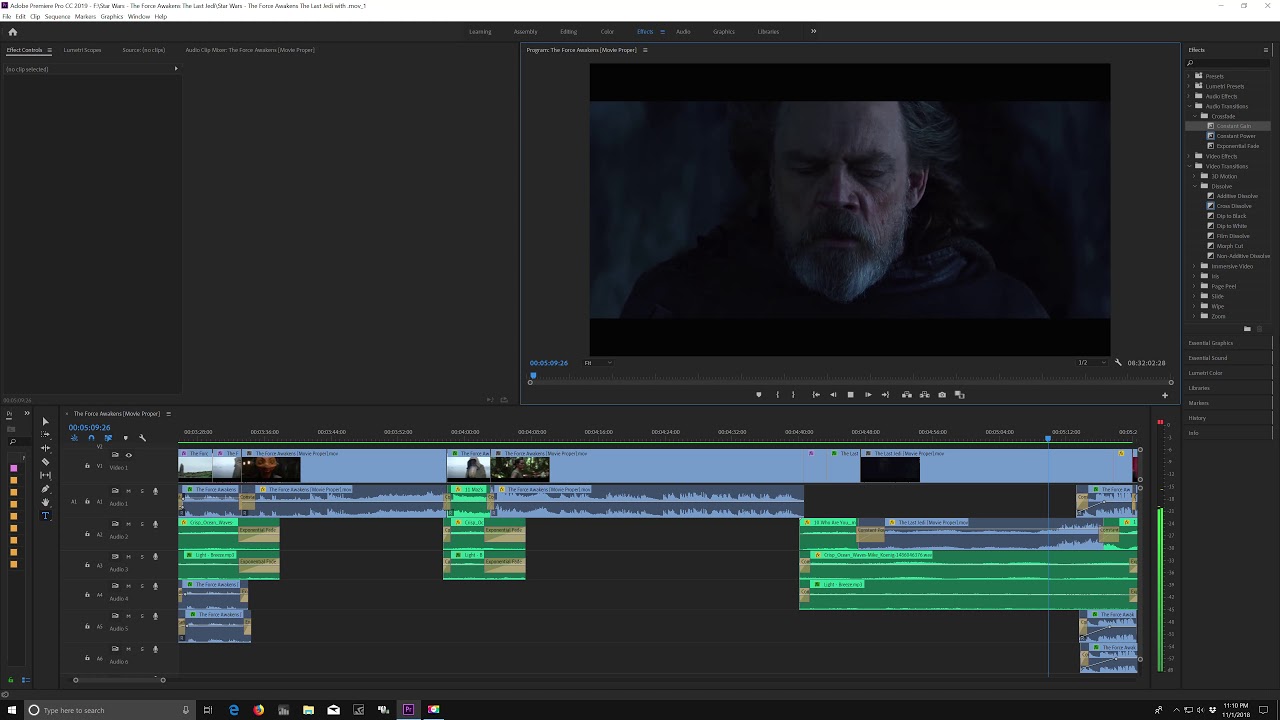
Task: Collapse Audio Transitions folder
Action: tap(1190, 106)
